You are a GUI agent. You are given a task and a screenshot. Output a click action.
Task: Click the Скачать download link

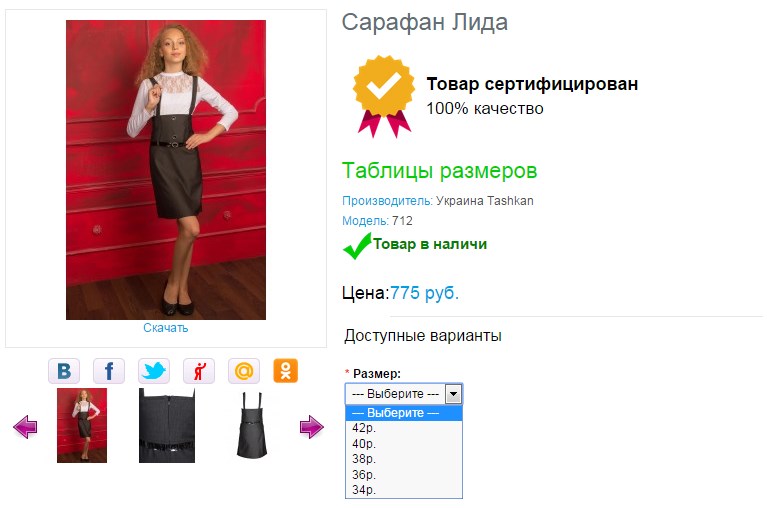point(165,328)
